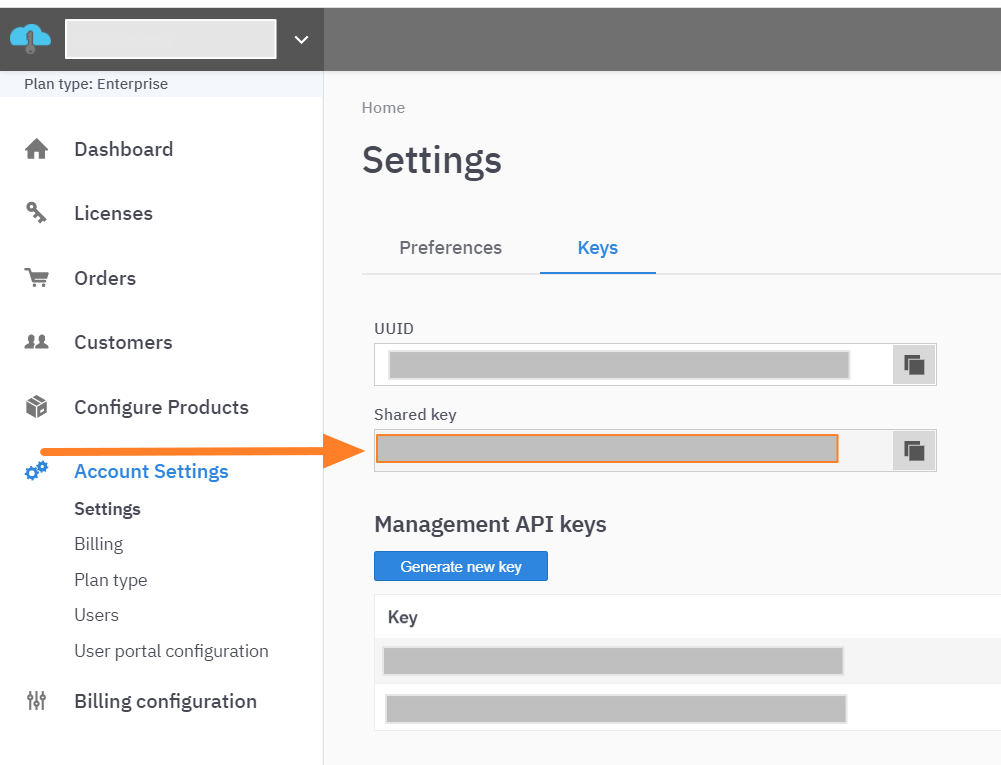Image resolution: width=1001 pixels, height=765 pixels.
Task: Open the account dropdown chevron
Action: click(x=301, y=40)
